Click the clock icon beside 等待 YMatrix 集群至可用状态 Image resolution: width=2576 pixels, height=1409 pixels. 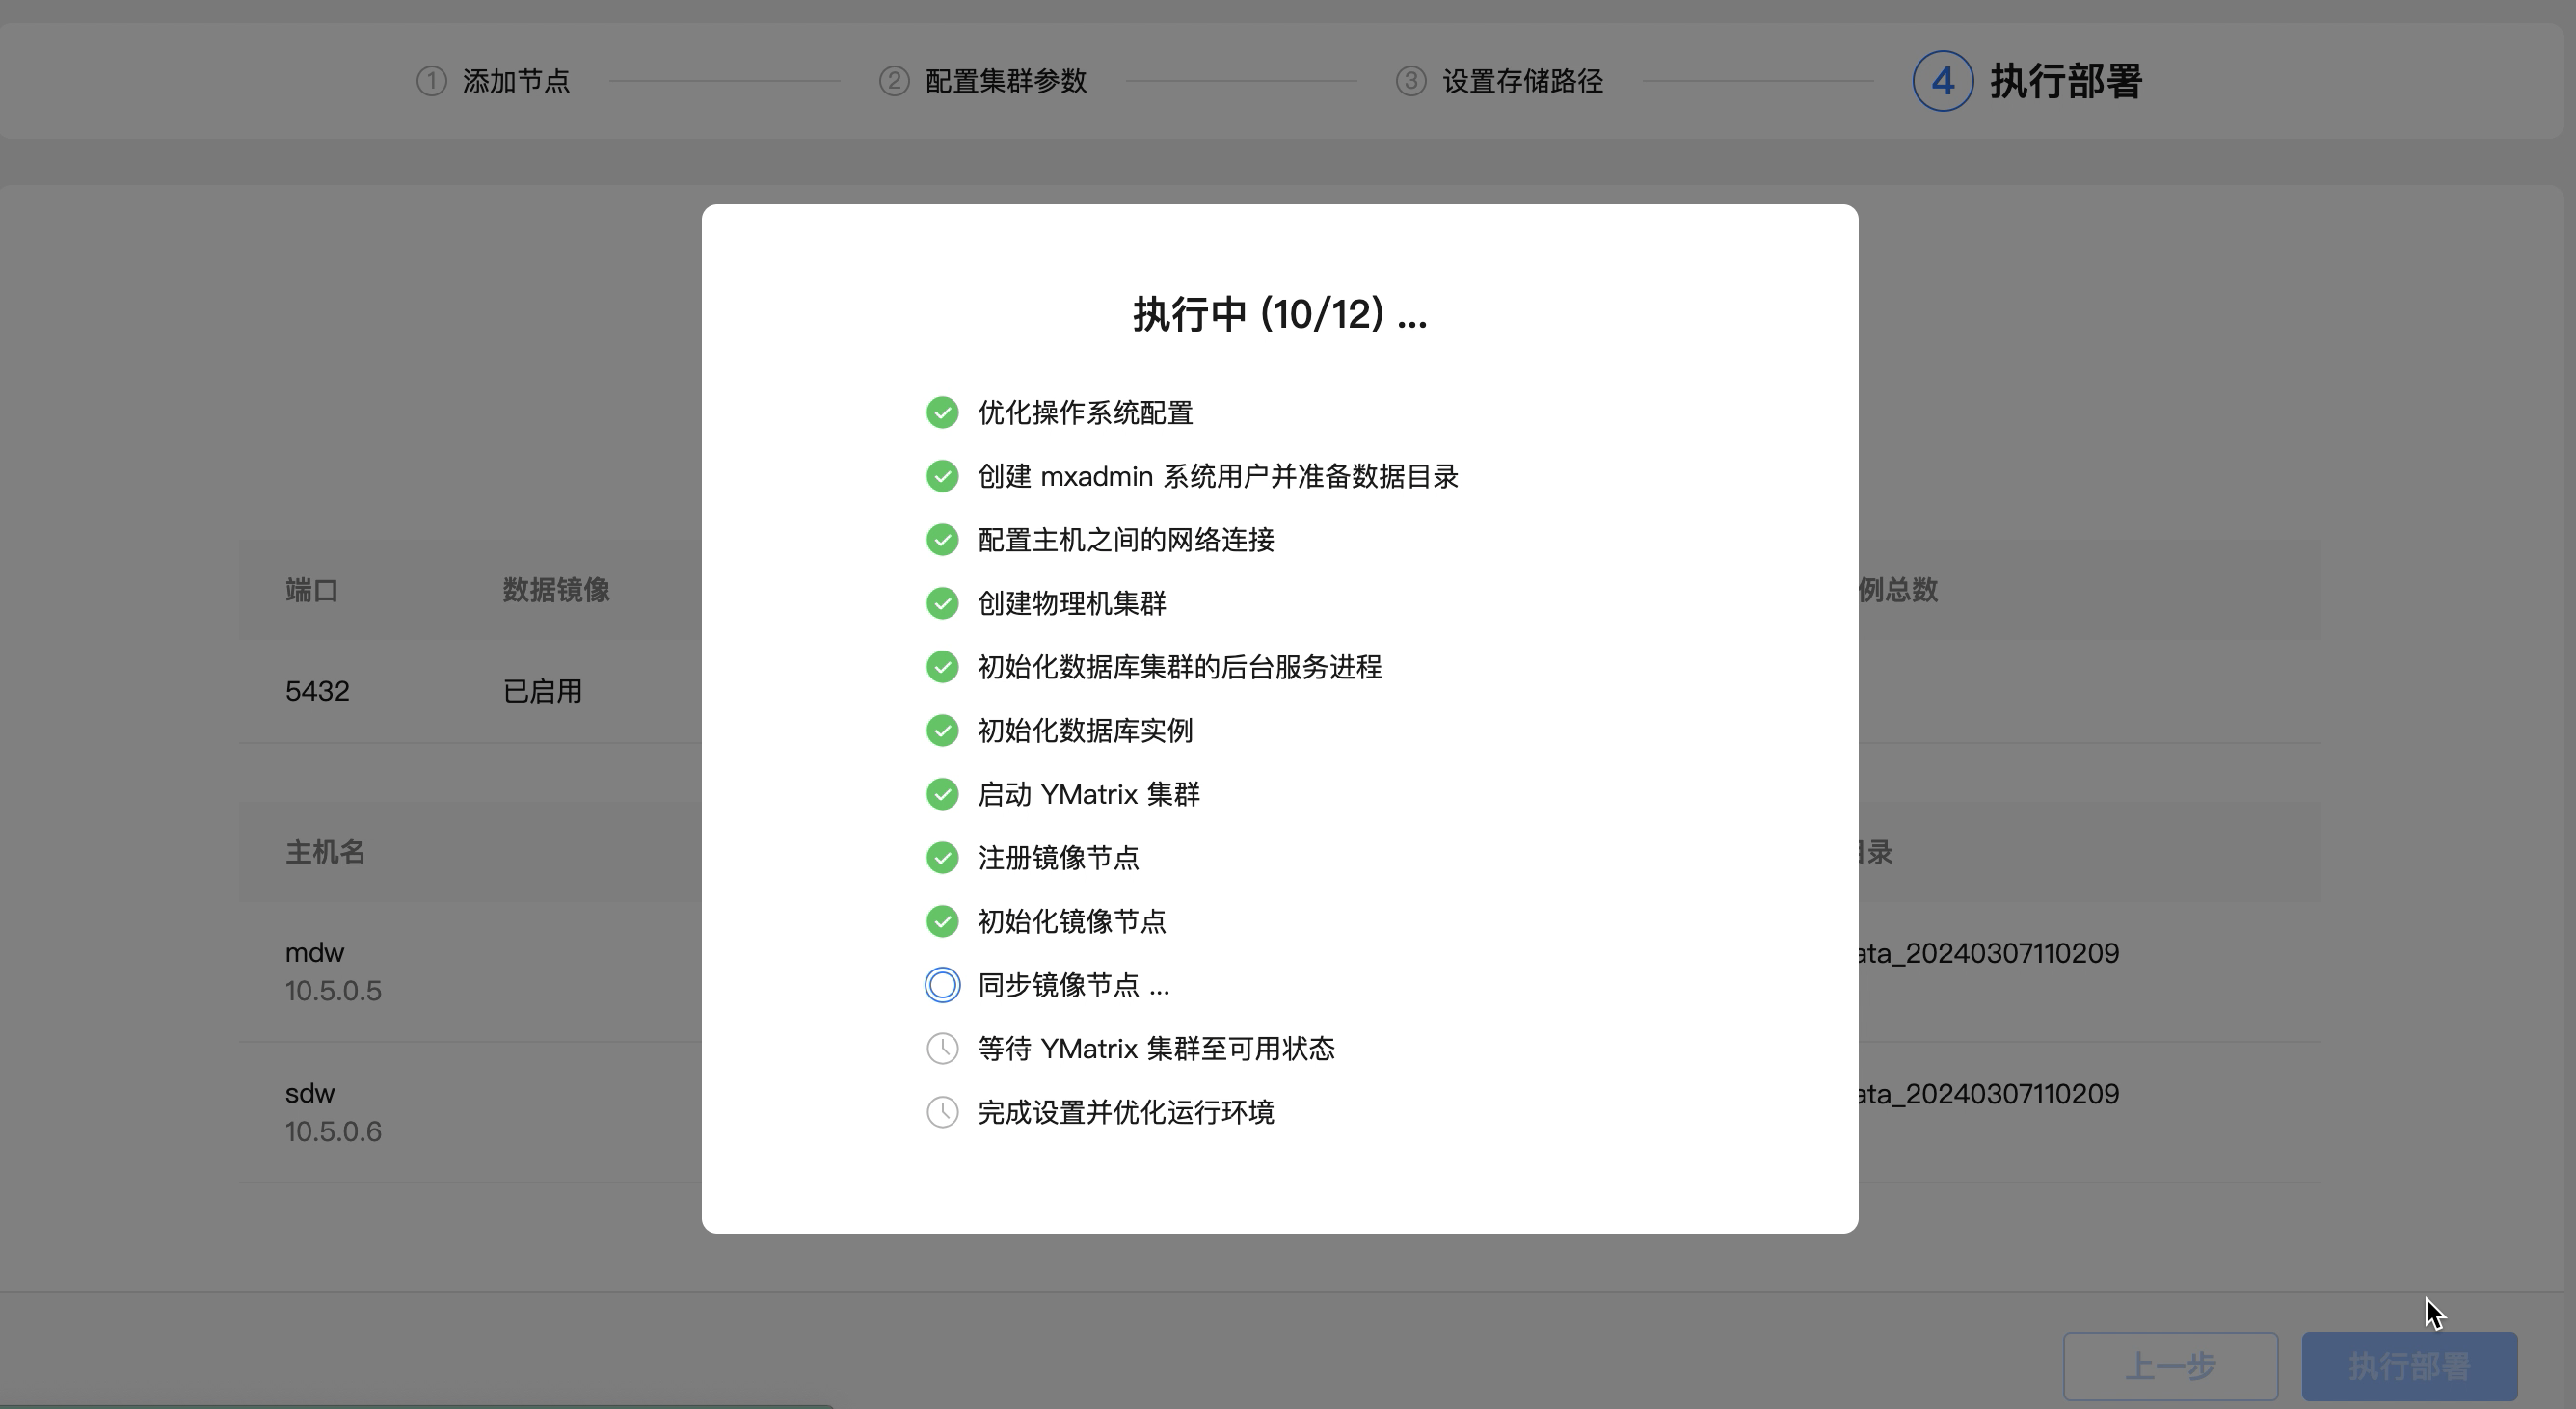(942, 1048)
